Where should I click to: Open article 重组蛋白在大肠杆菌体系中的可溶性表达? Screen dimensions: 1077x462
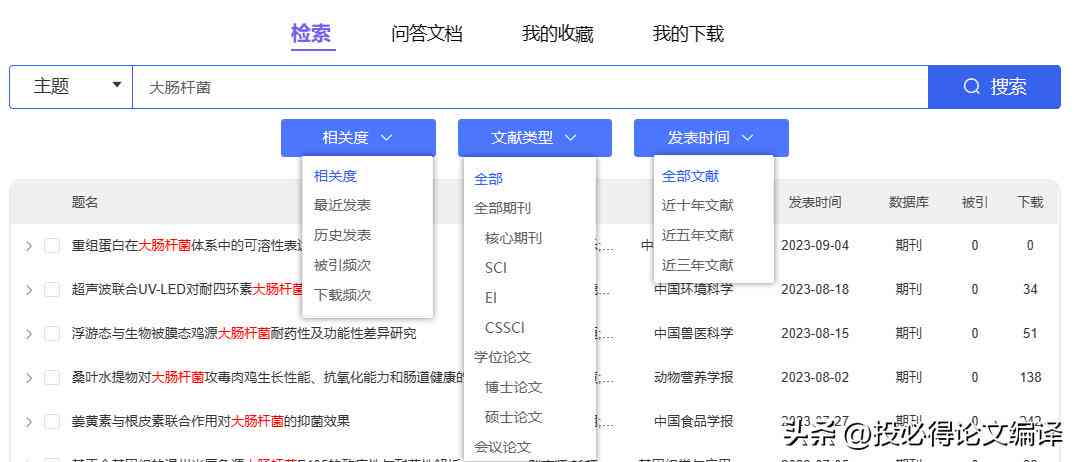[186, 246]
